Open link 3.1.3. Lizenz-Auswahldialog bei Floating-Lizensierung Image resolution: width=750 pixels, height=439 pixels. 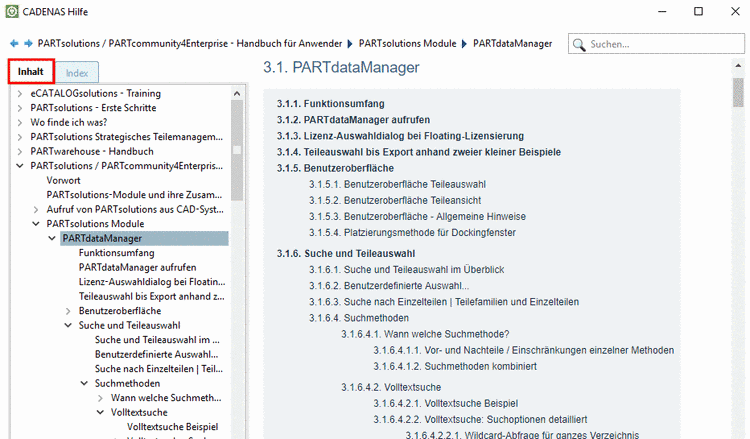[400, 136]
